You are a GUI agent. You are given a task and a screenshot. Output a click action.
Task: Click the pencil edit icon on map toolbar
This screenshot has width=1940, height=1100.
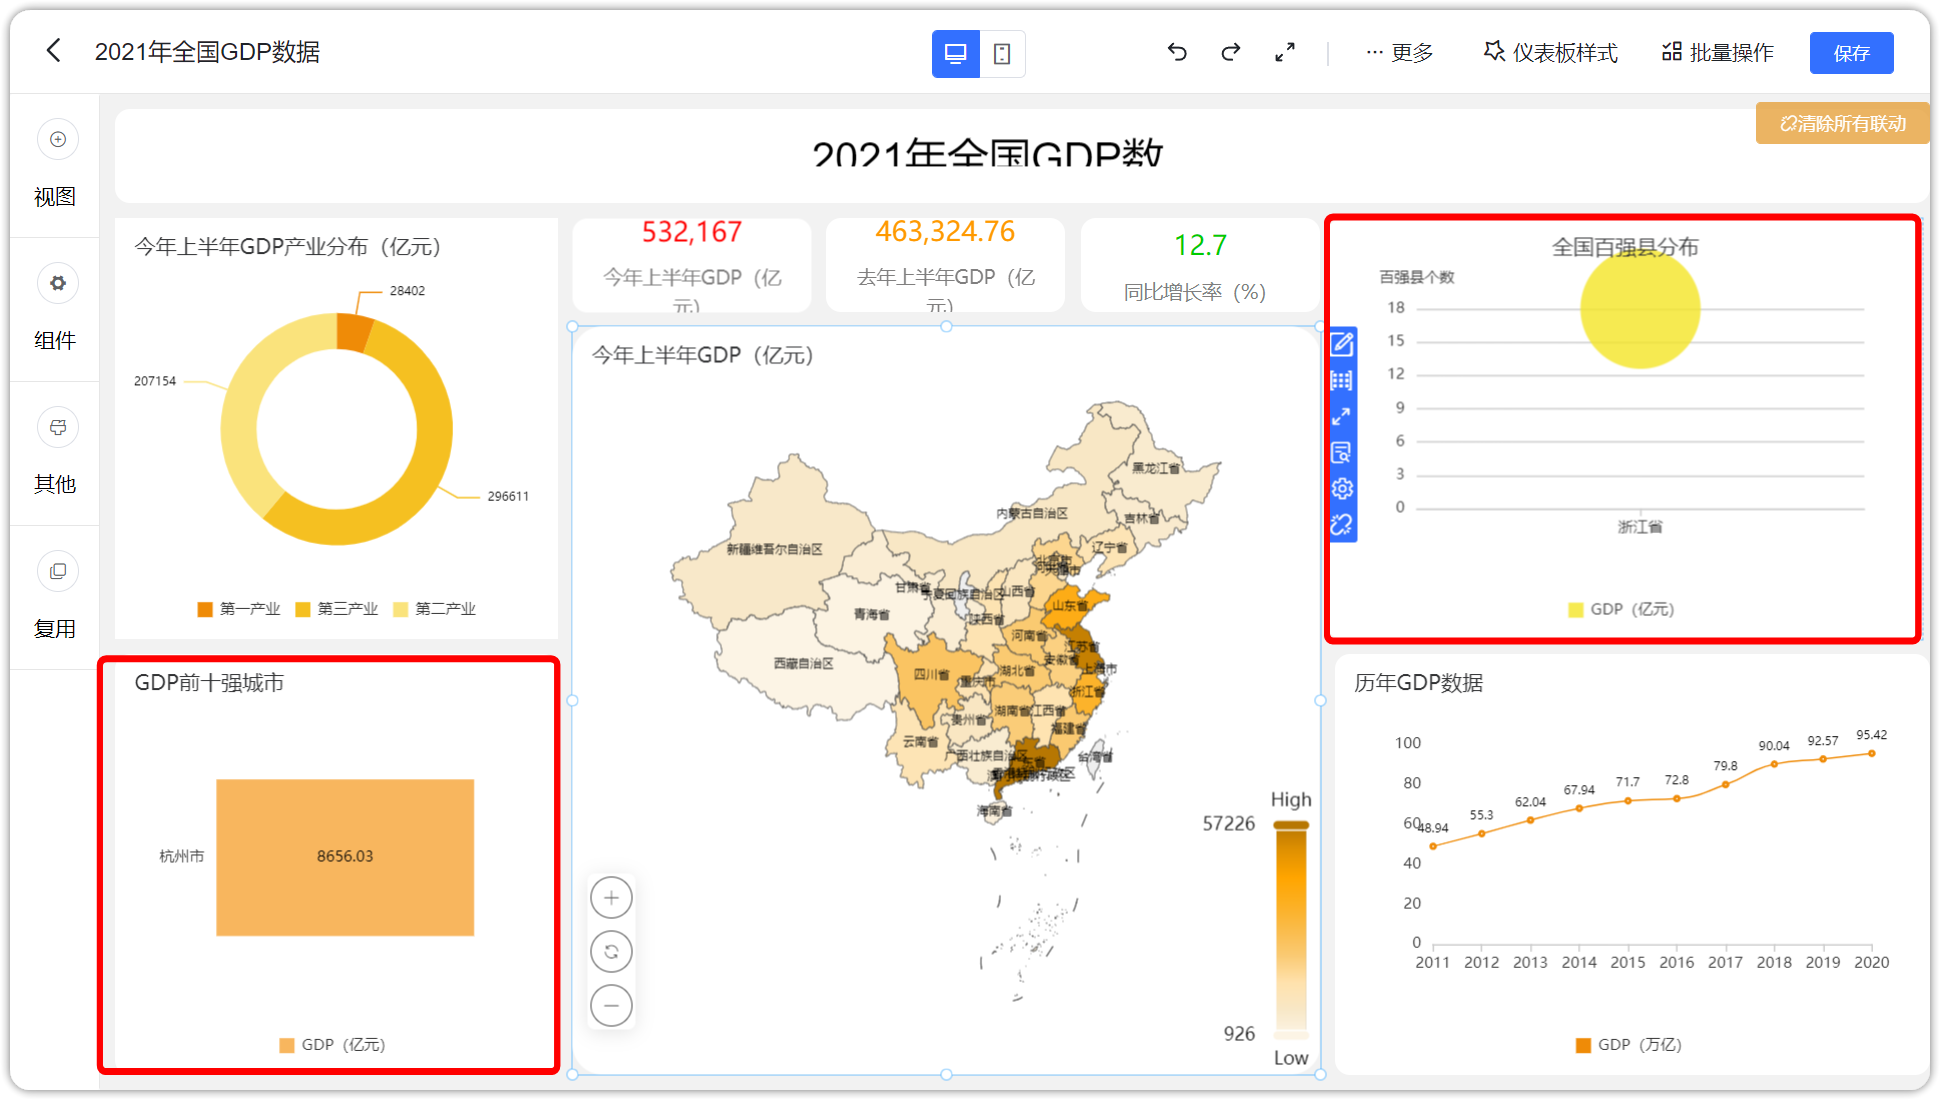click(x=1342, y=345)
